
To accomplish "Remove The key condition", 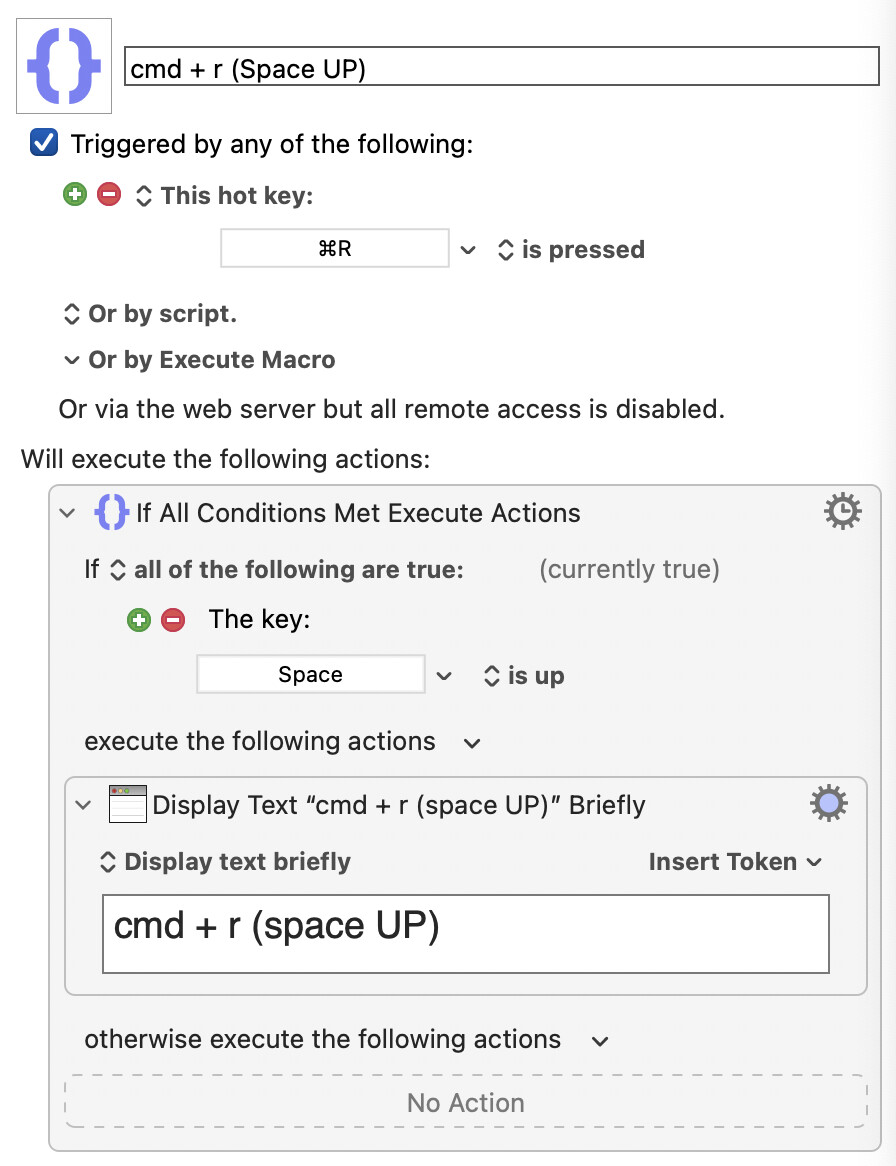I will [x=173, y=619].
